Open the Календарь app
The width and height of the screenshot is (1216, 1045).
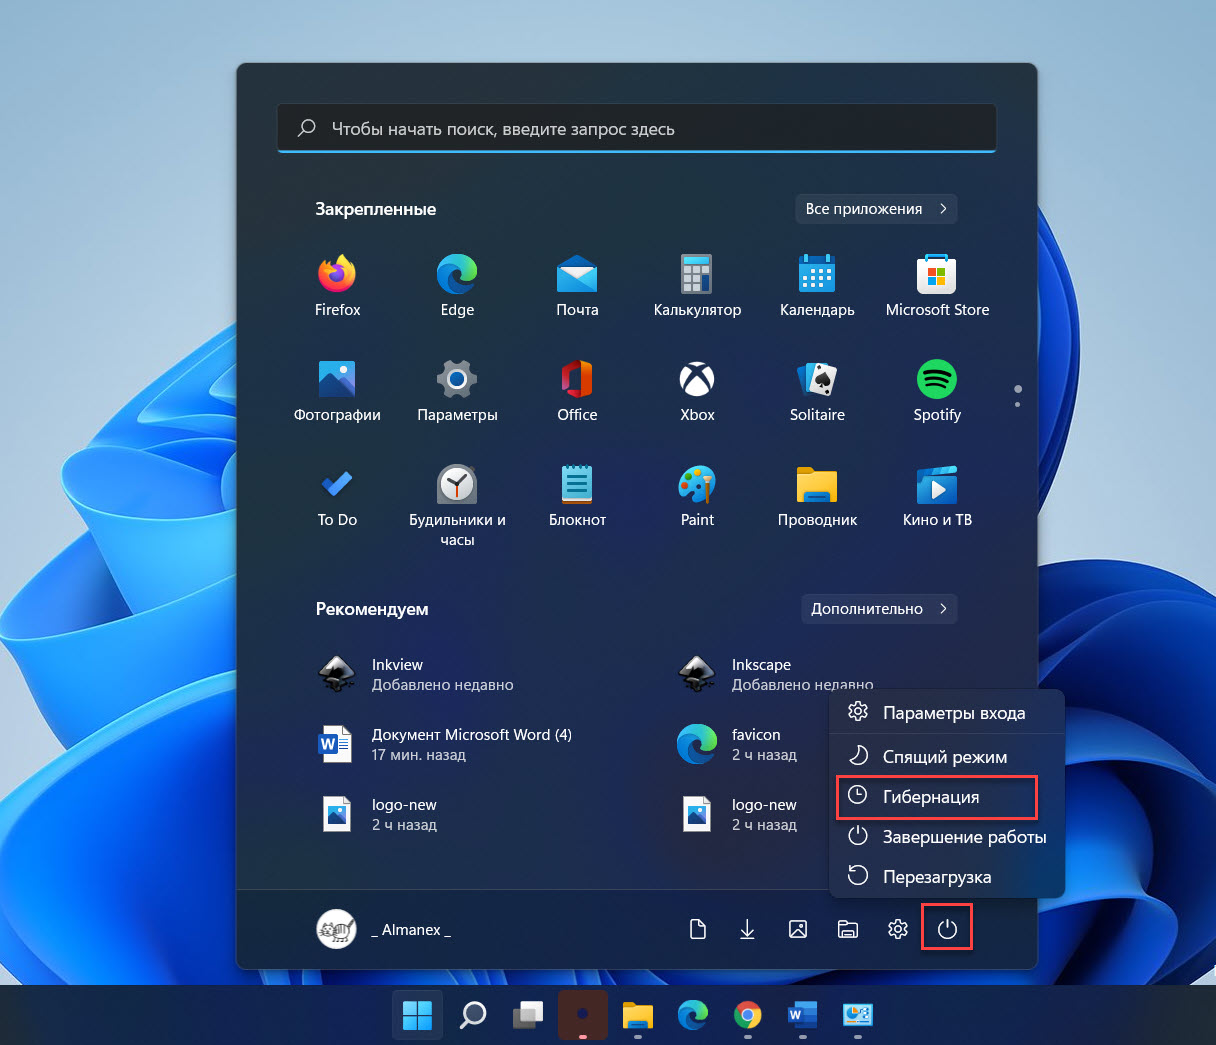tap(817, 287)
